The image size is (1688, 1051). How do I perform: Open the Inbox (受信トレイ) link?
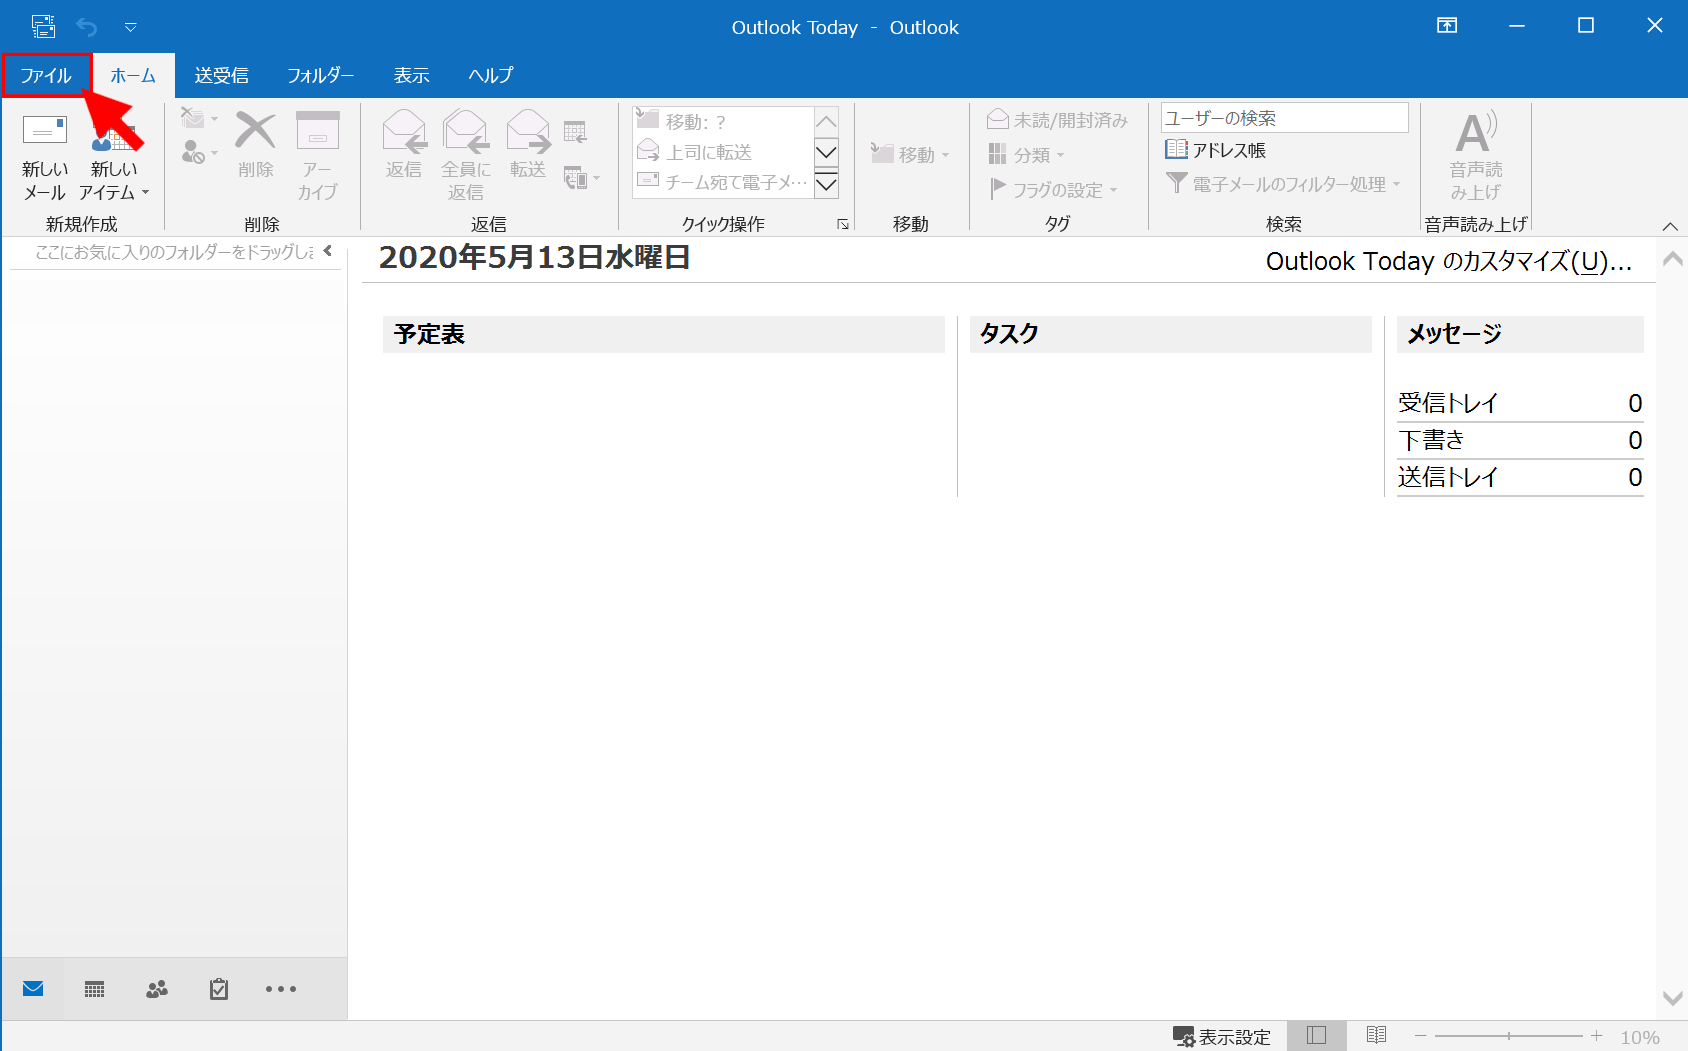pyautogui.click(x=1447, y=403)
